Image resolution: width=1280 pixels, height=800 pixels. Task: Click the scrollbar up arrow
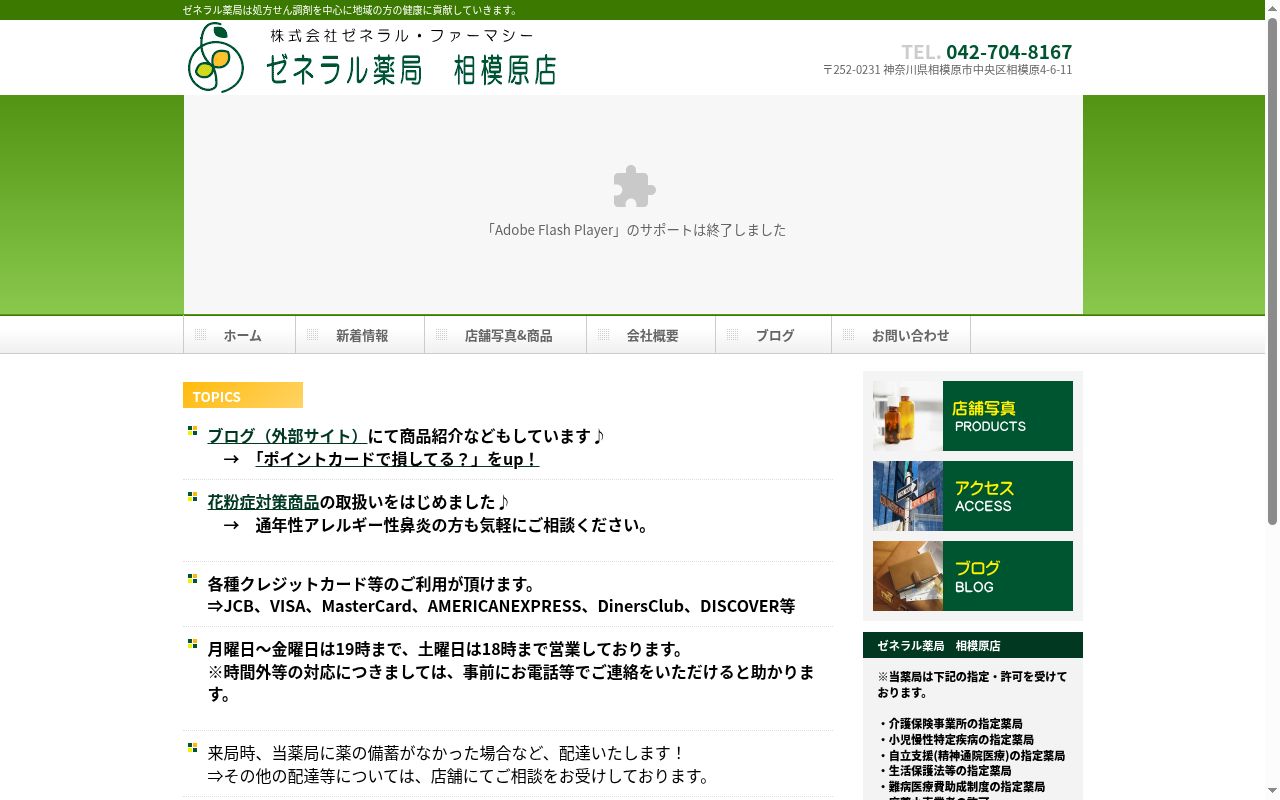coord(1272,8)
